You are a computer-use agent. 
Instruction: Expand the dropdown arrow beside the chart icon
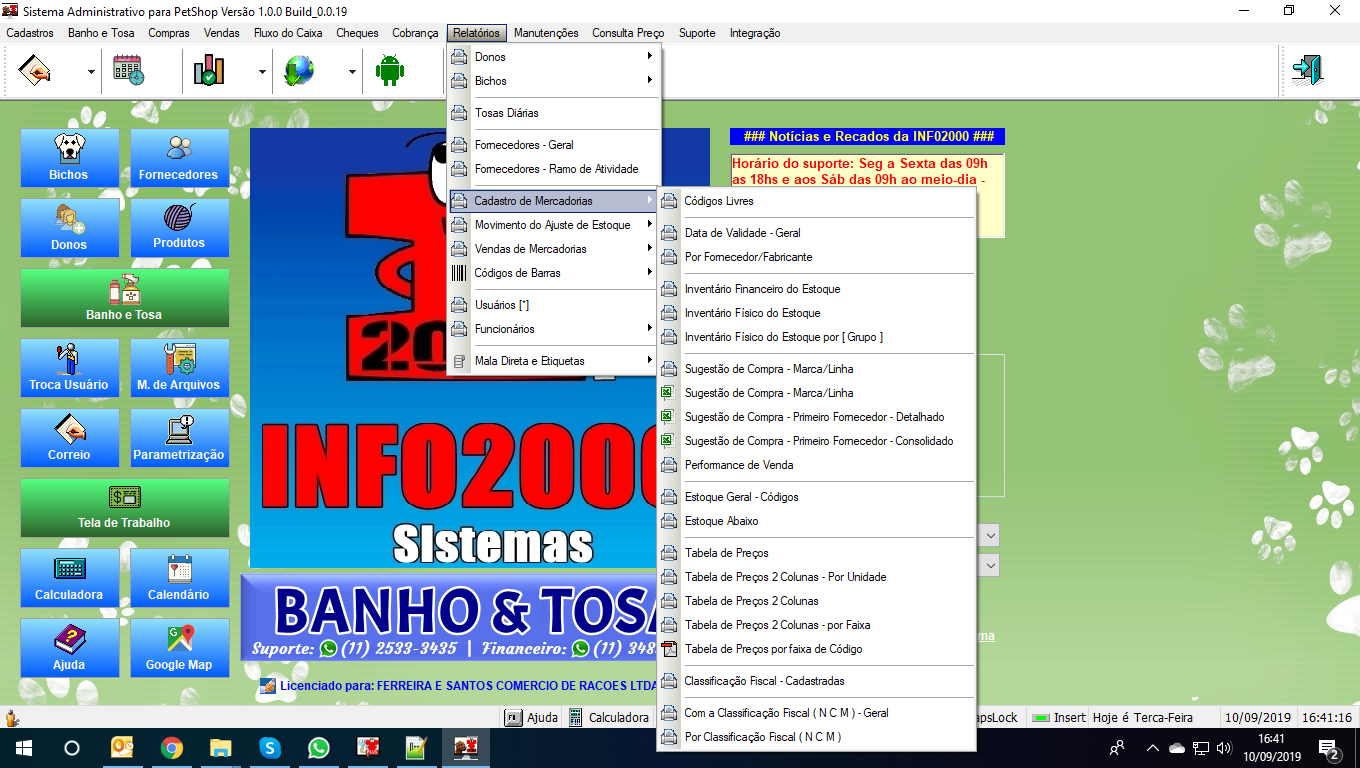(x=262, y=72)
